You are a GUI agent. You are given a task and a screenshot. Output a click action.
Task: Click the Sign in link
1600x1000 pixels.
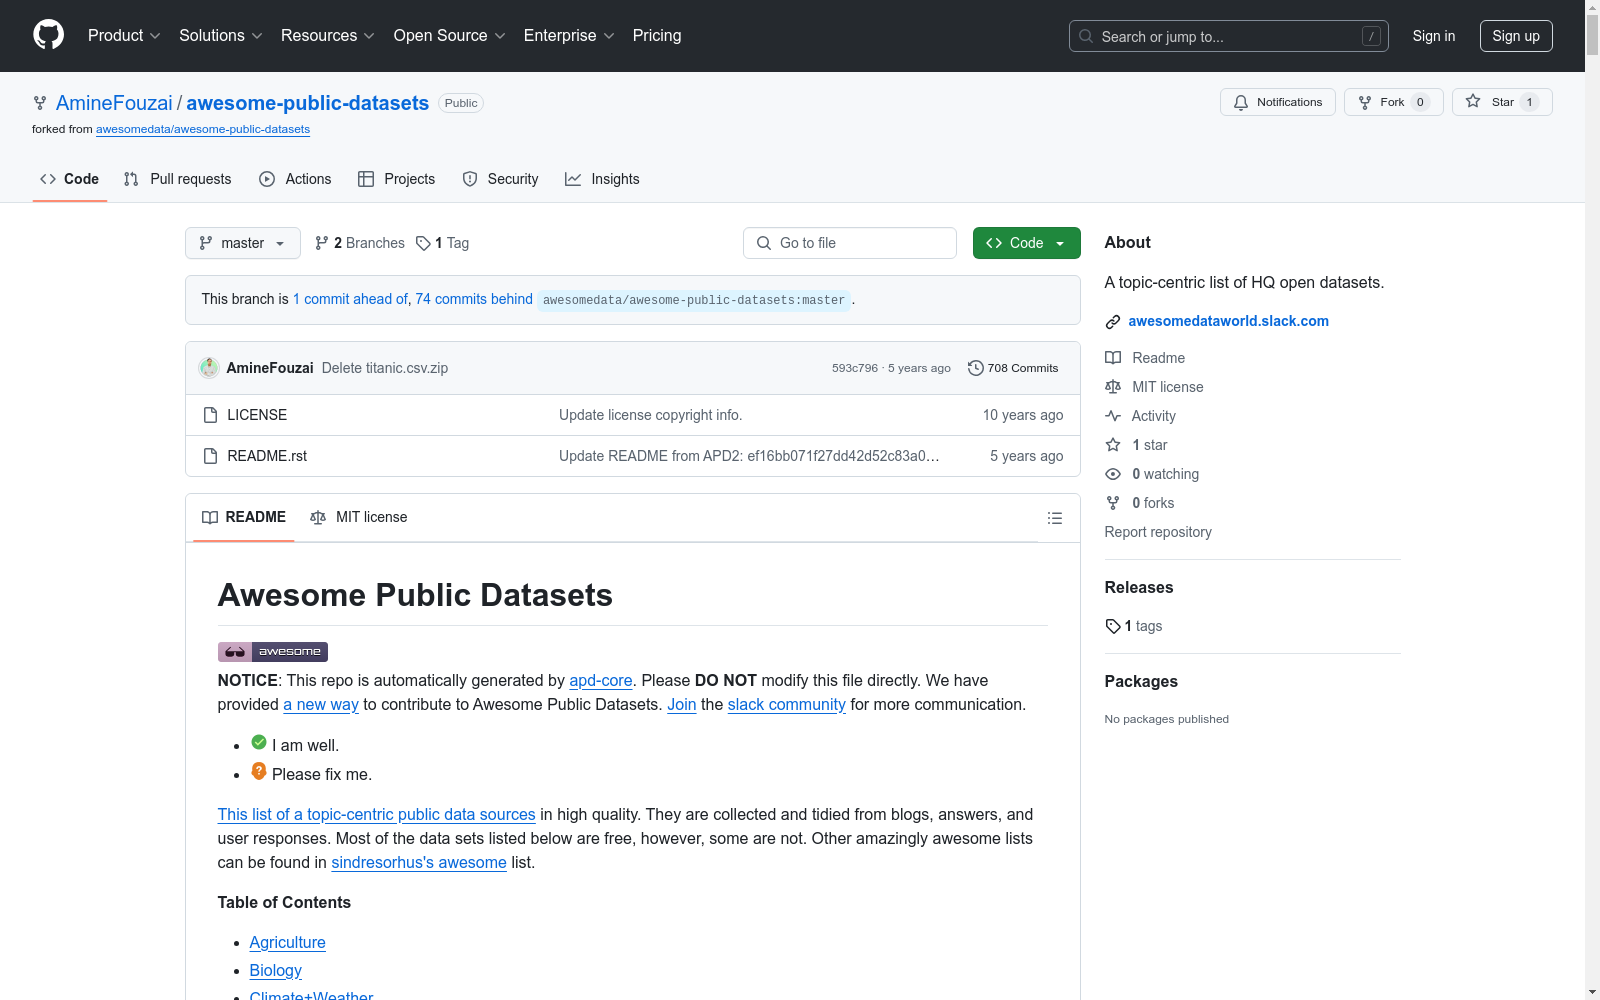pos(1434,36)
